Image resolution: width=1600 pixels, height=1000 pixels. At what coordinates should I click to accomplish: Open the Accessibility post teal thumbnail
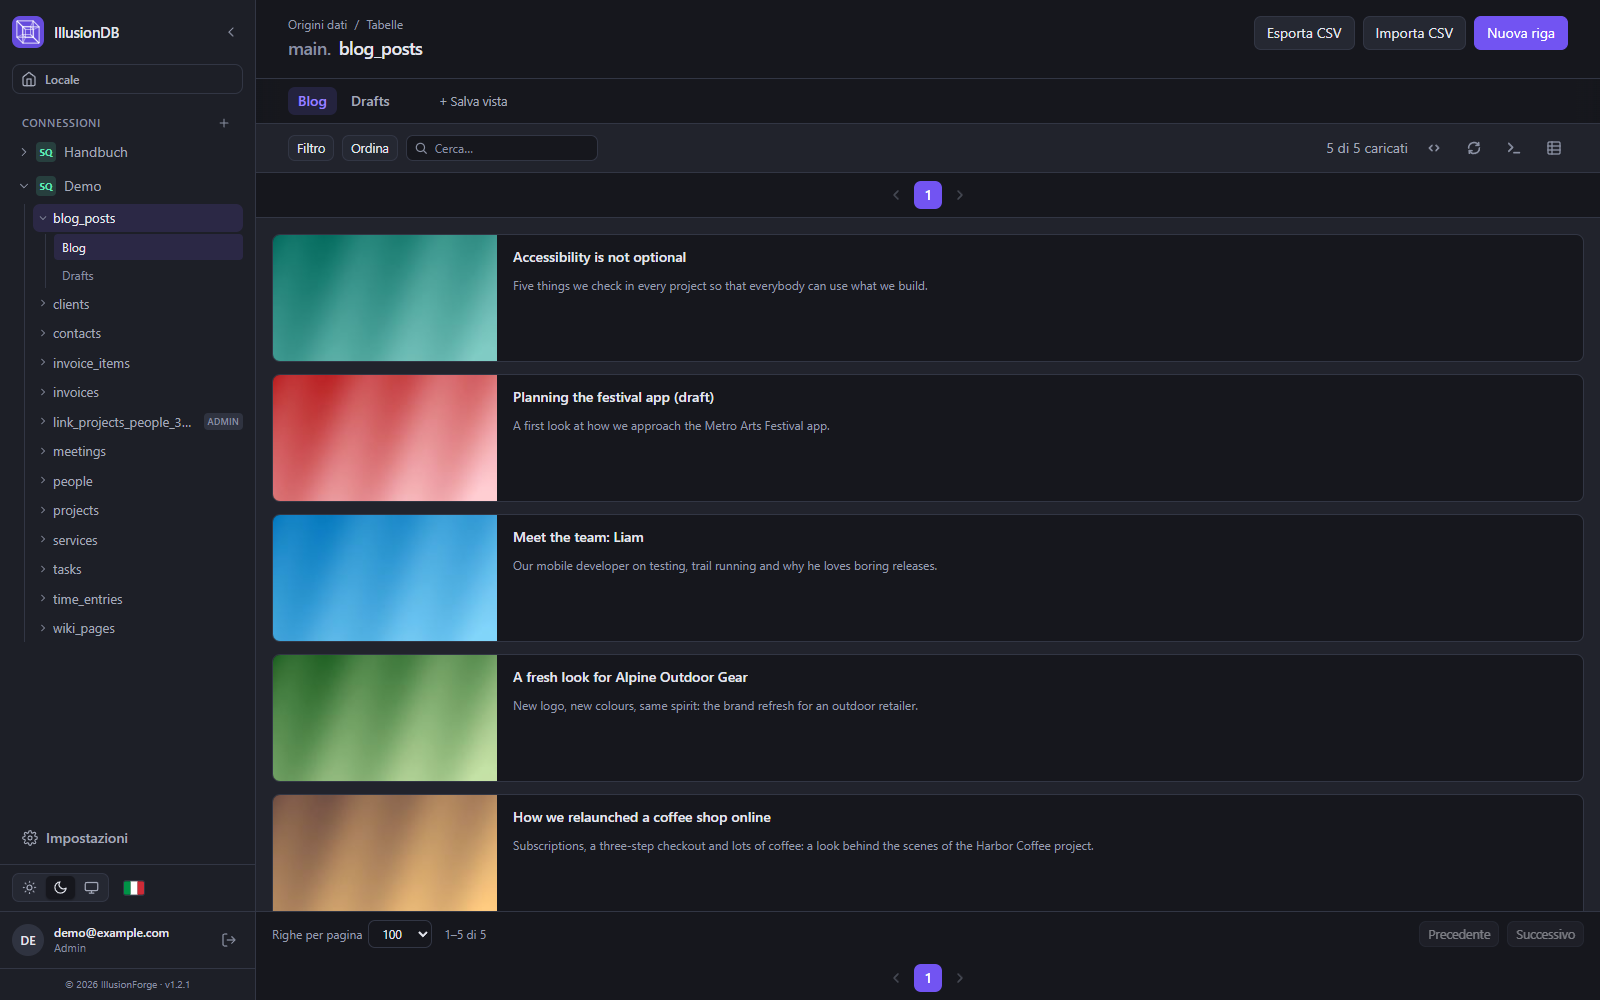385,298
